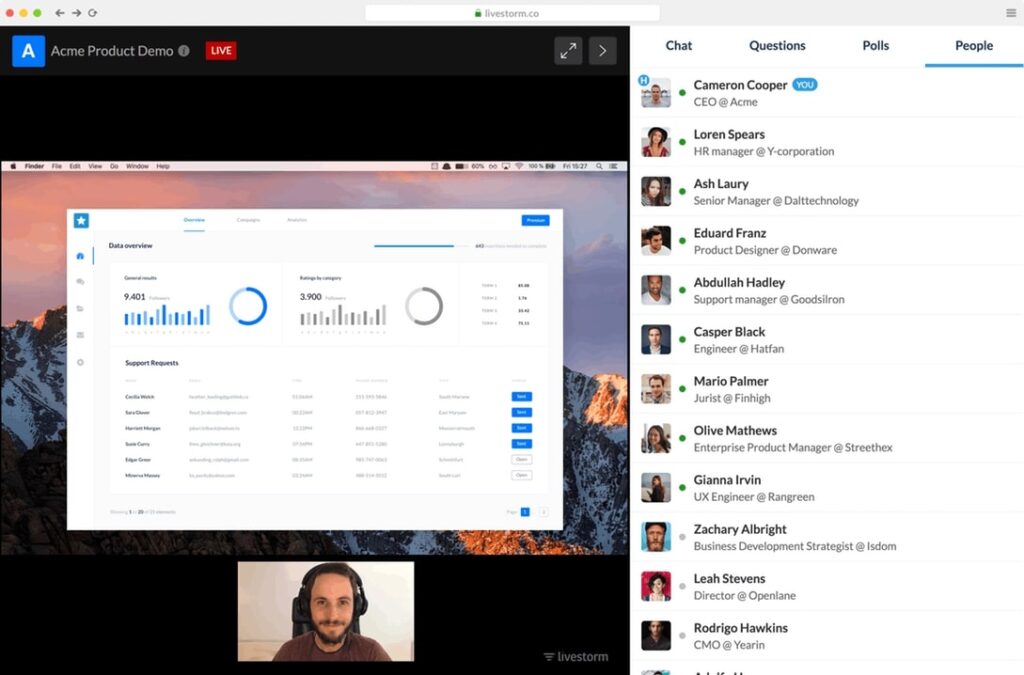The image size is (1024, 675).
Task: Expand the video to fullscreen
Action: point(569,51)
